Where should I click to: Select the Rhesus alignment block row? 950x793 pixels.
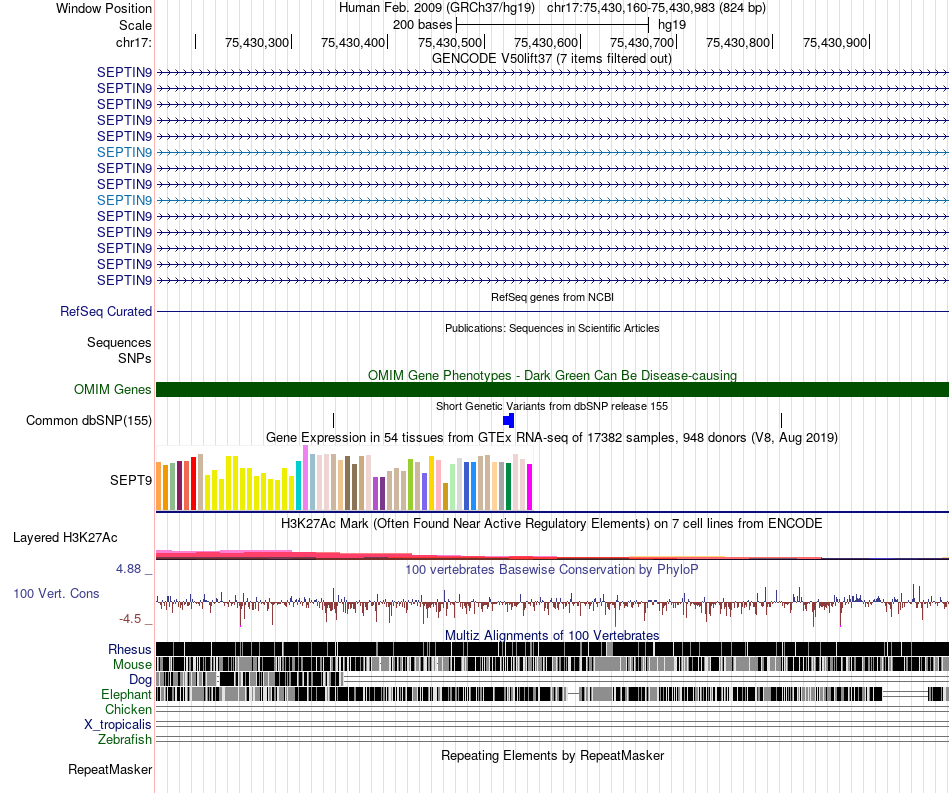(552, 649)
